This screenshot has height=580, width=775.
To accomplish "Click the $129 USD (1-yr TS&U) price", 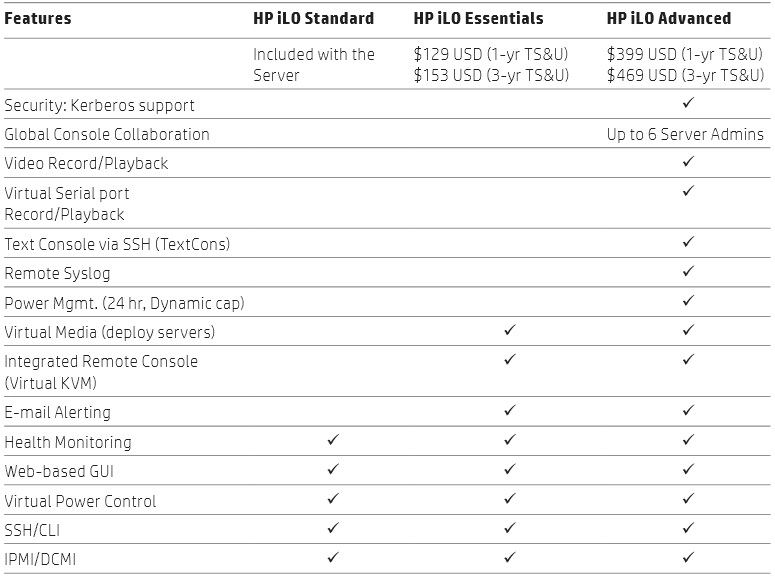I will tap(491, 54).
